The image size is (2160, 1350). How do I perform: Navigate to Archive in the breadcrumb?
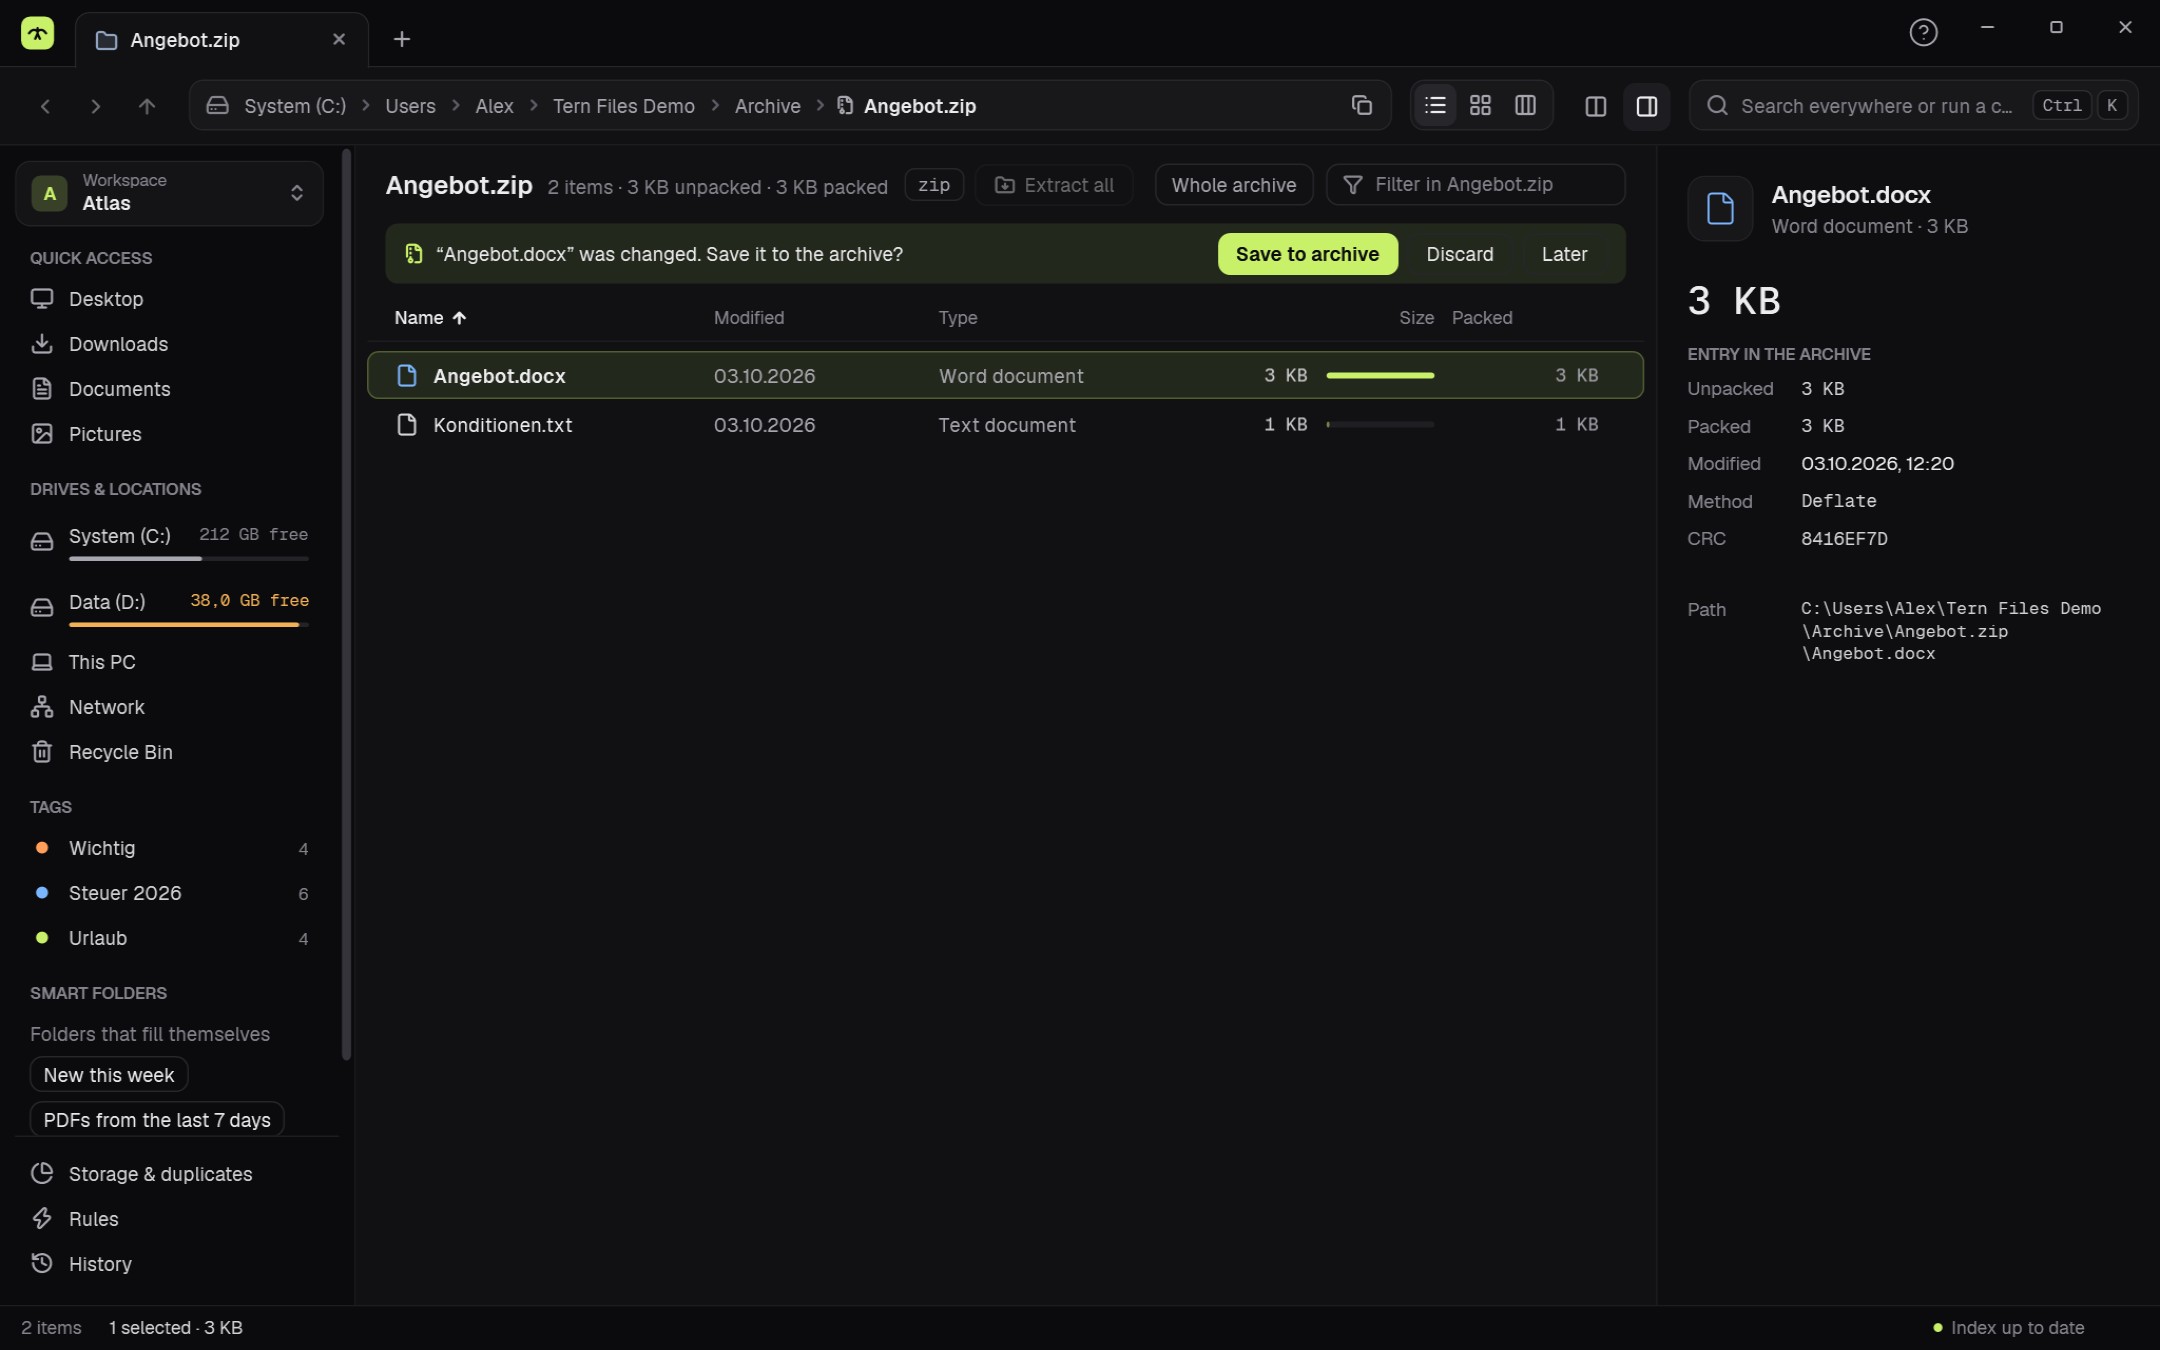[x=767, y=106]
